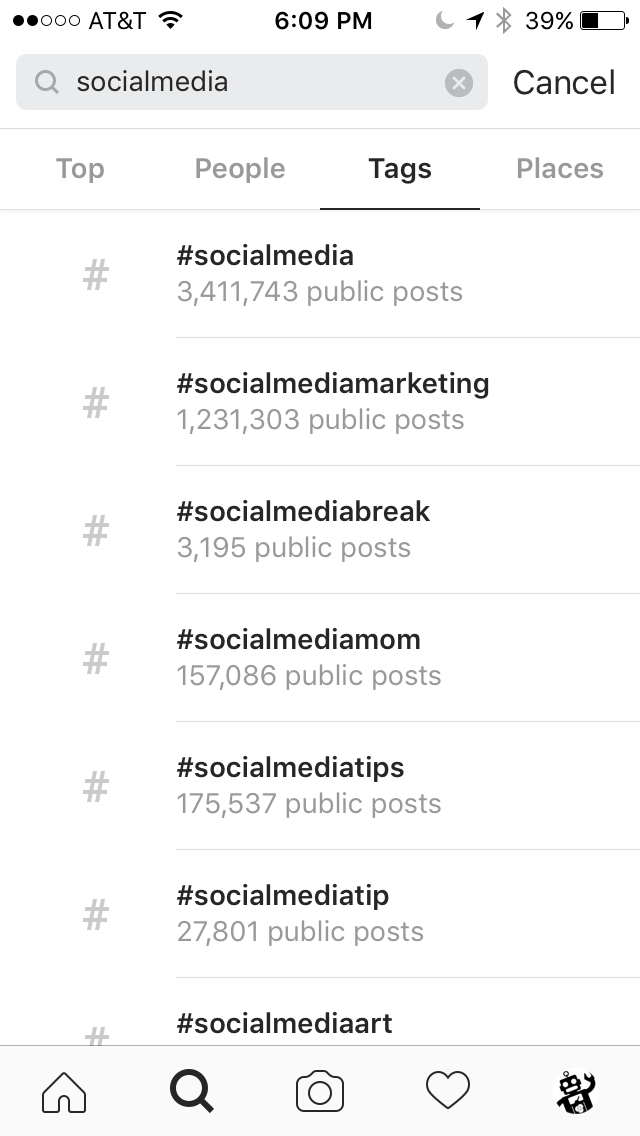The image size is (640, 1136).
Task: Clear the search text with X icon
Action: [458, 83]
